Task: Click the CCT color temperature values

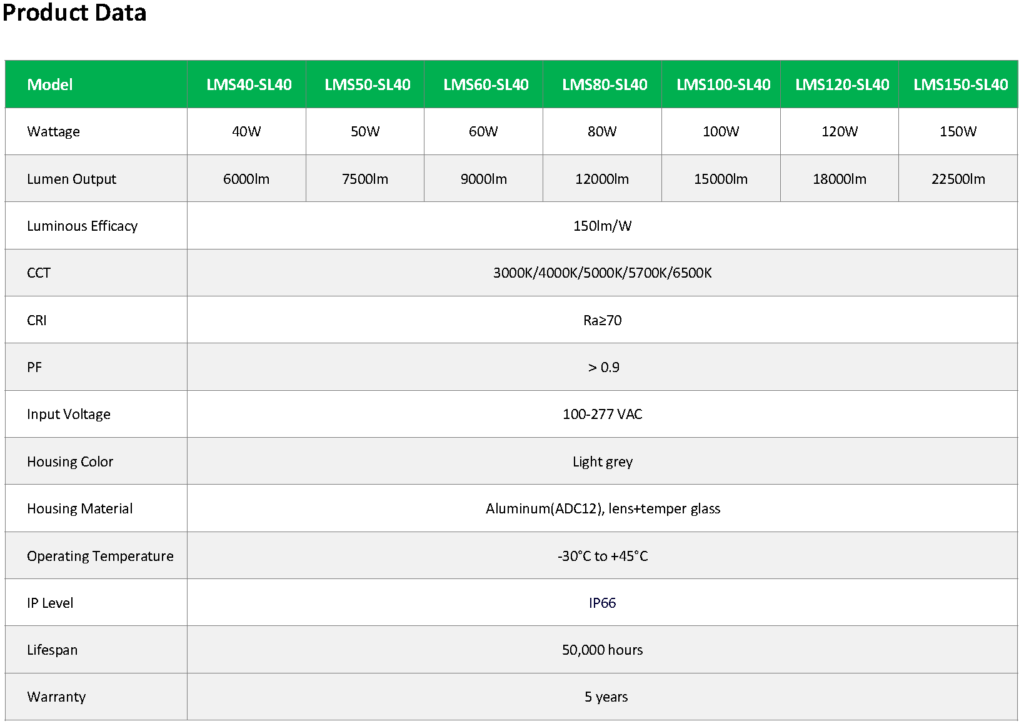Action: click(x=602, y=273)
